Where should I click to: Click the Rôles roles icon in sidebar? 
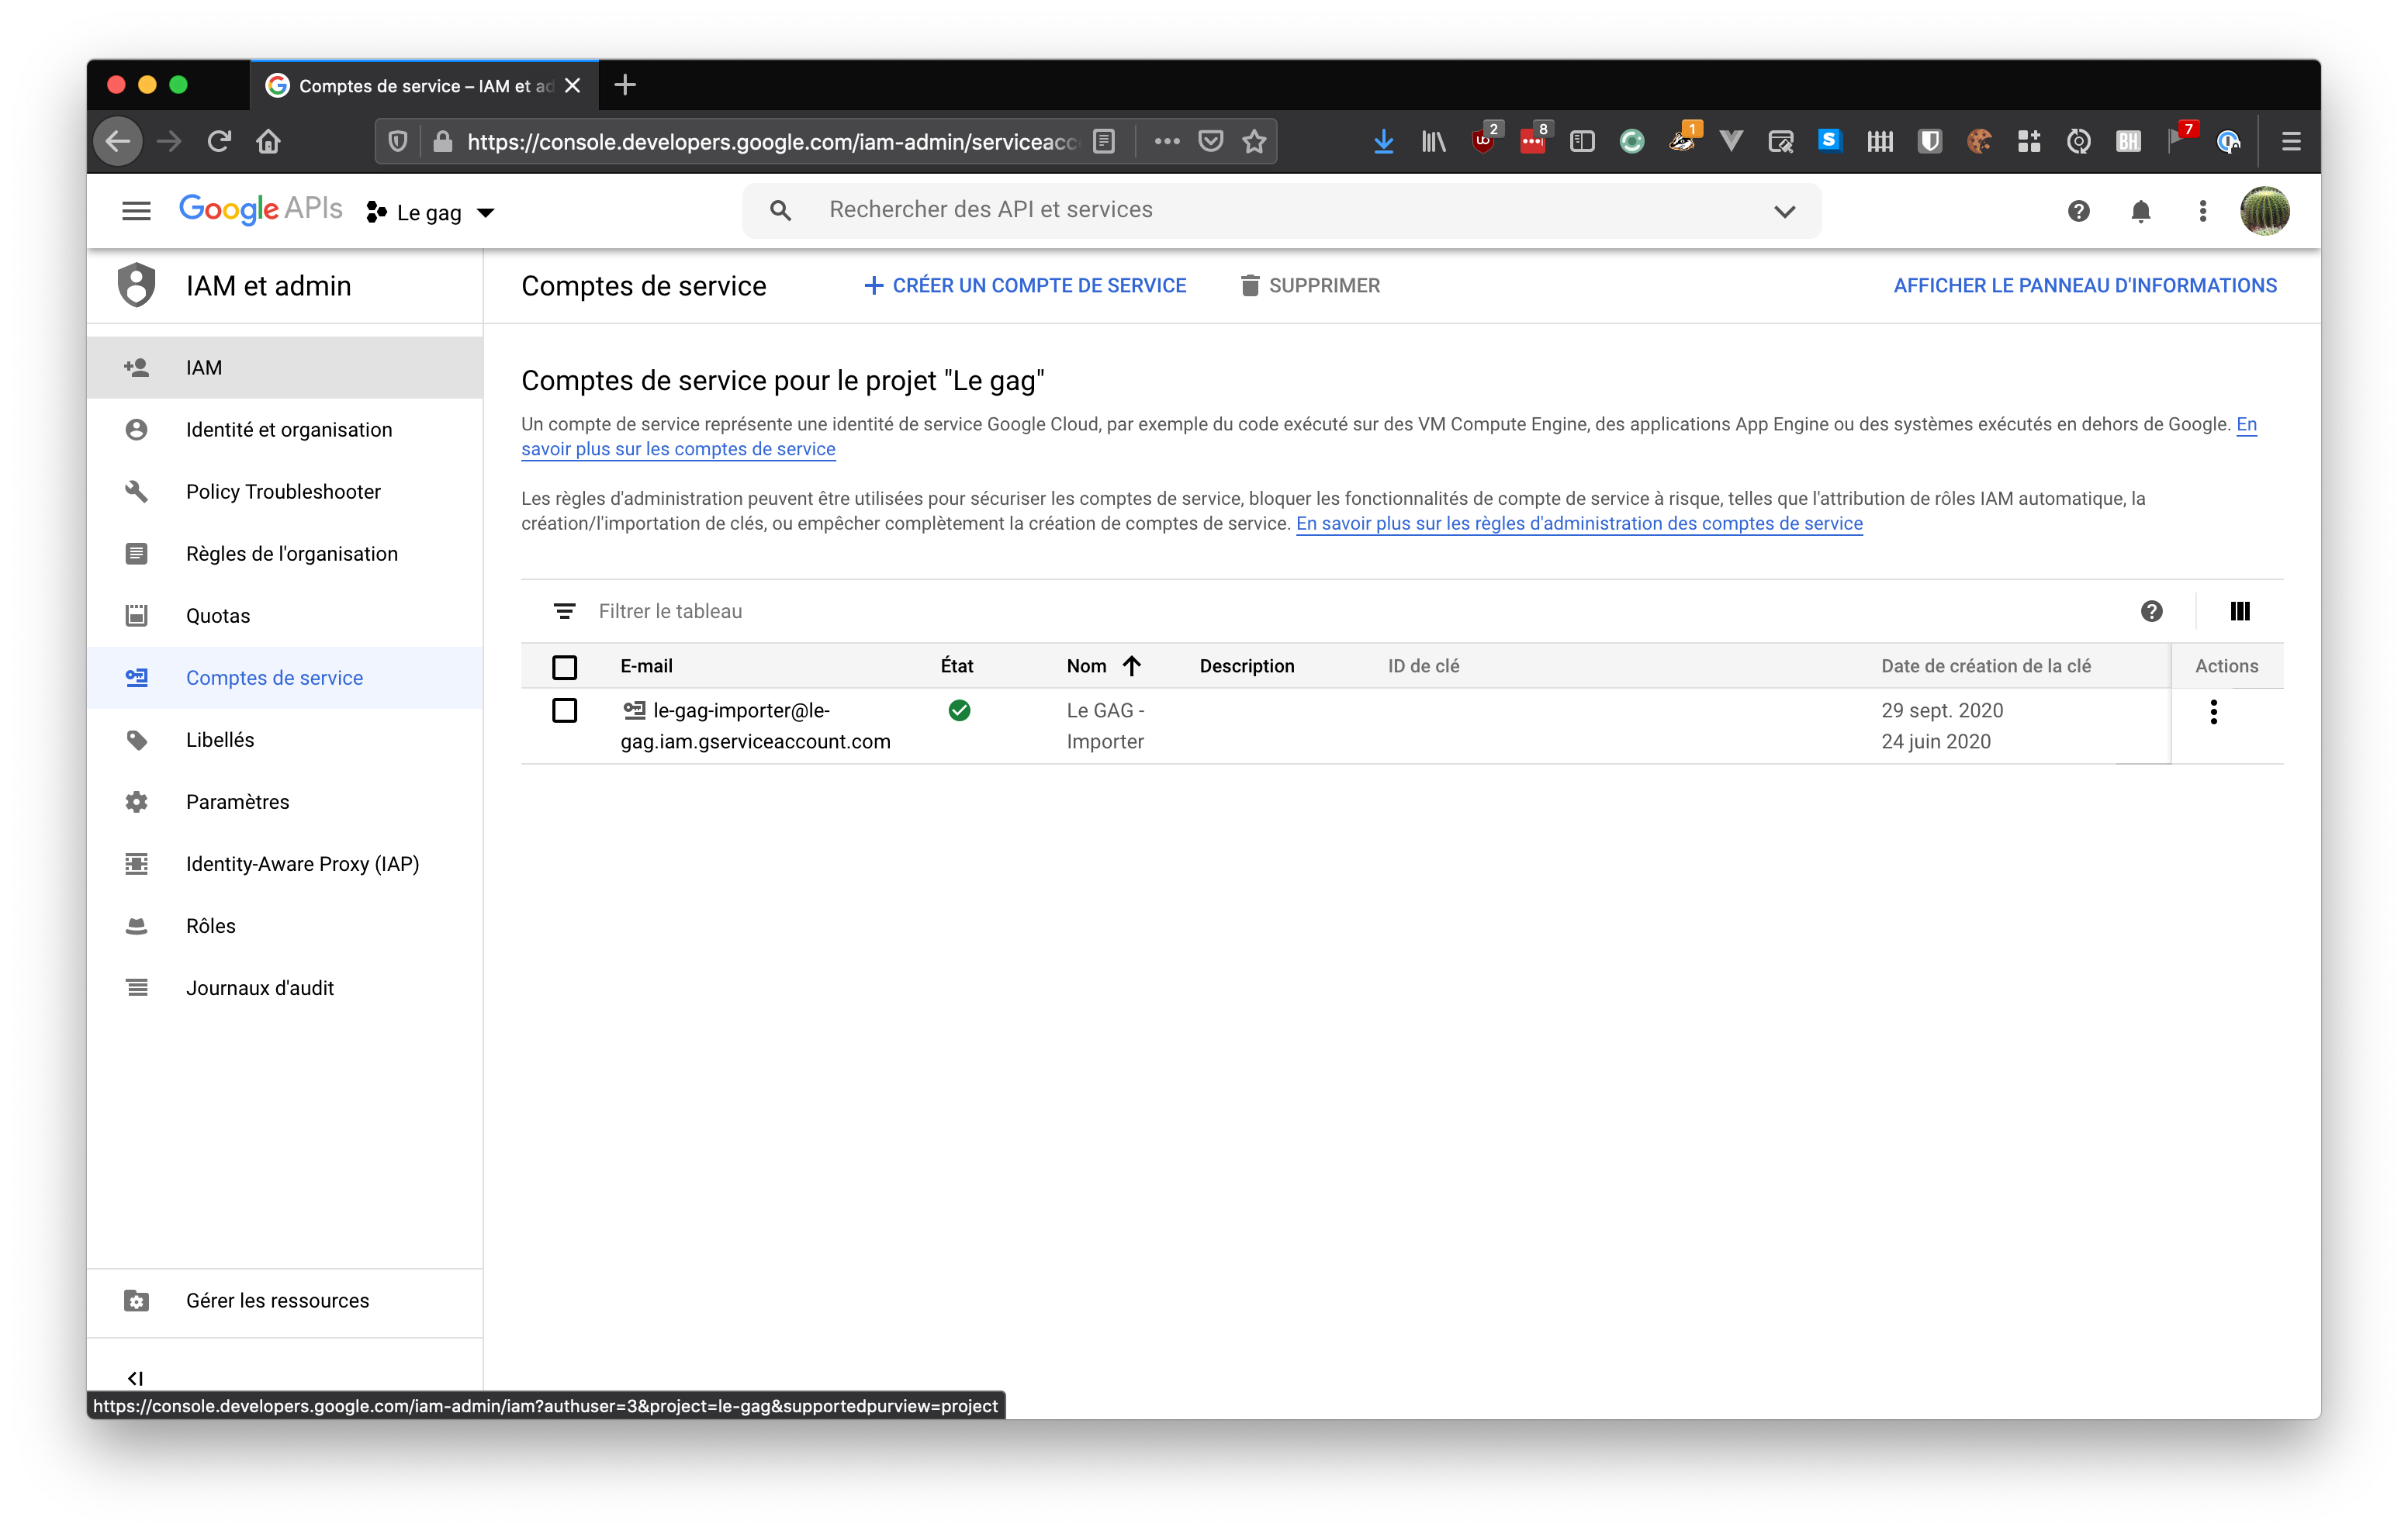(139, 925)
